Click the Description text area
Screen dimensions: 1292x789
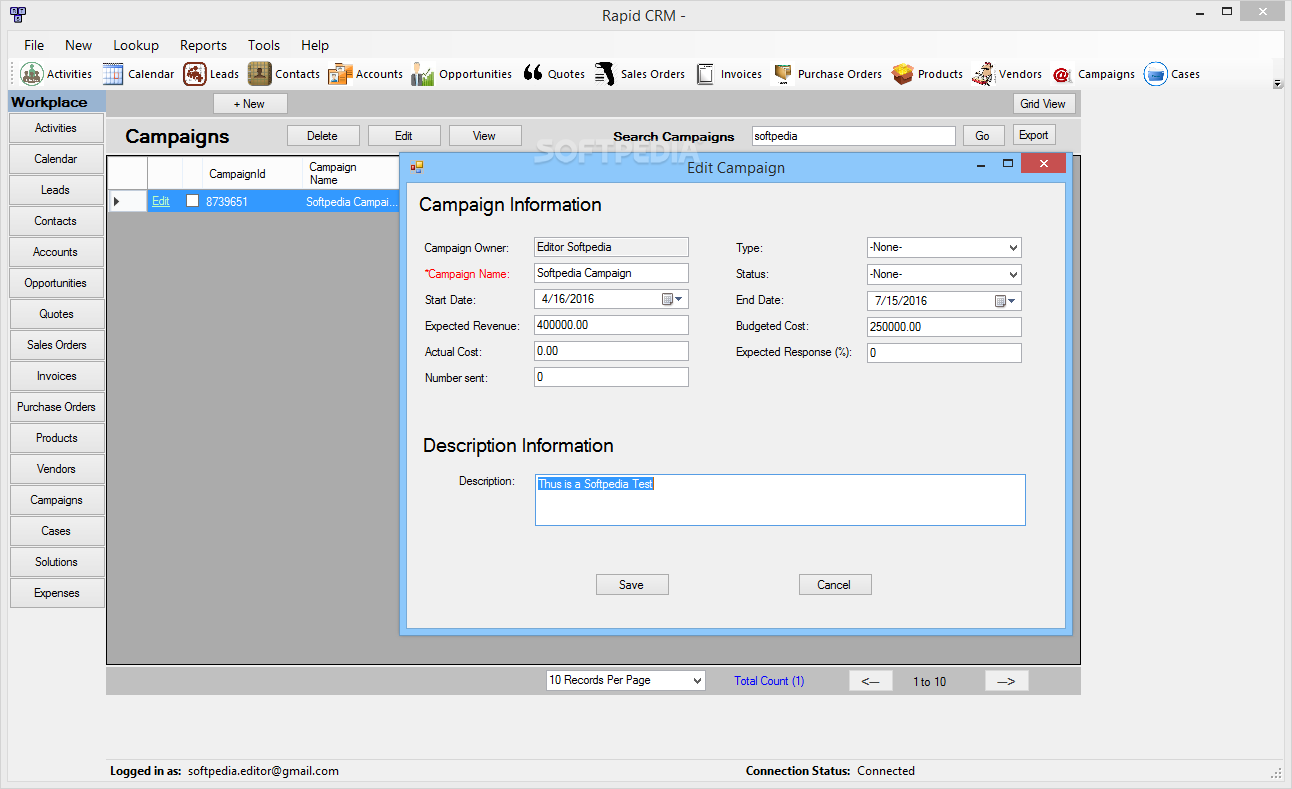coord(780,500)
